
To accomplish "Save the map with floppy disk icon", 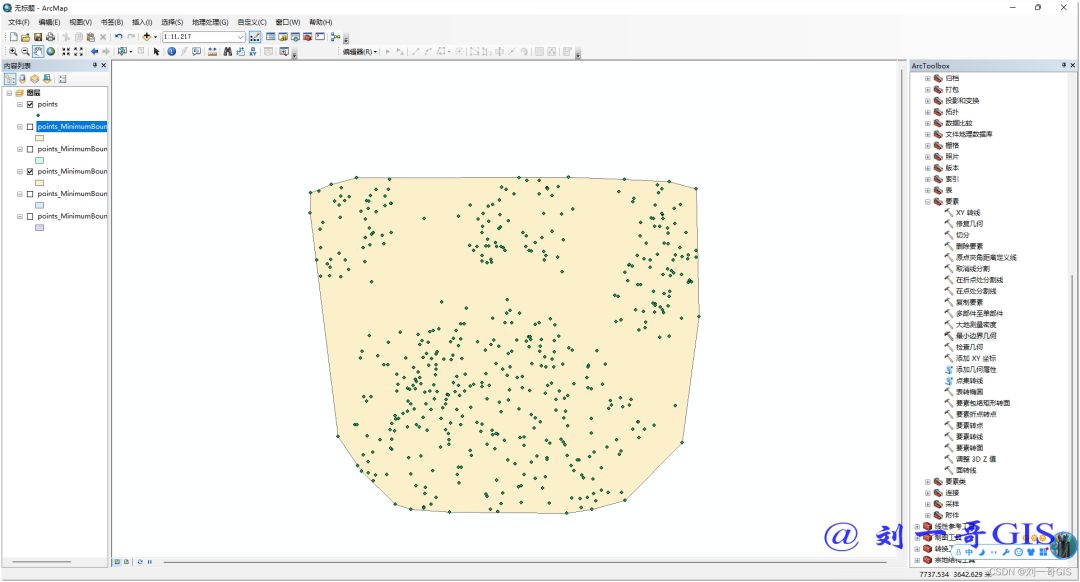I will (38, 37).
